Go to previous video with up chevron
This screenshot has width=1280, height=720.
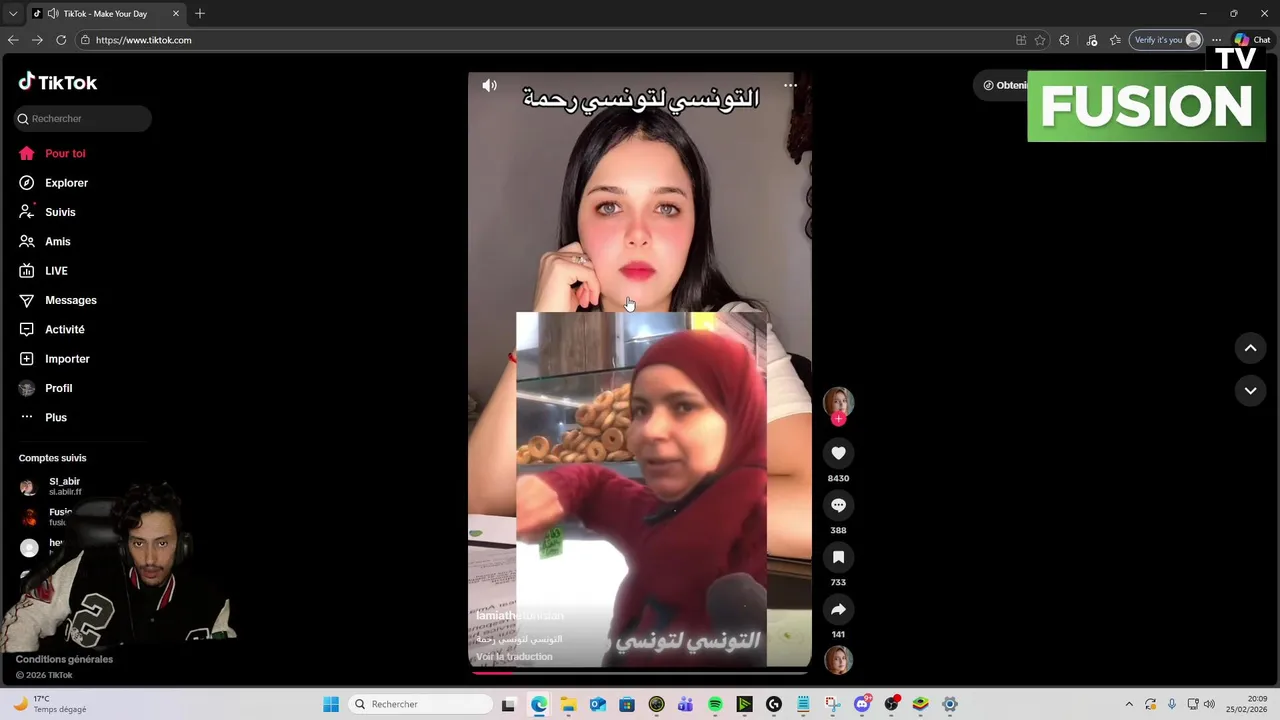pyautogui.click(x=1250, y=348)
